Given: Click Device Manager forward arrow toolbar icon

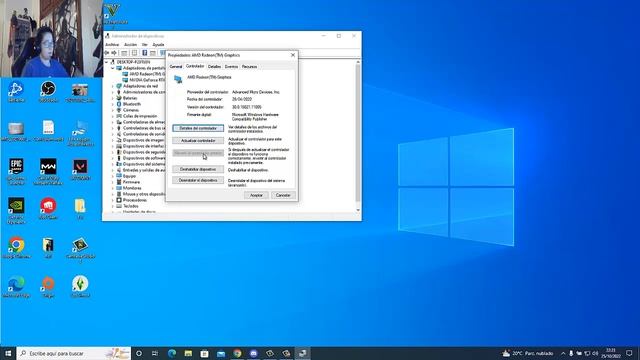Looking at the screenshot, I should coord(114,53).
